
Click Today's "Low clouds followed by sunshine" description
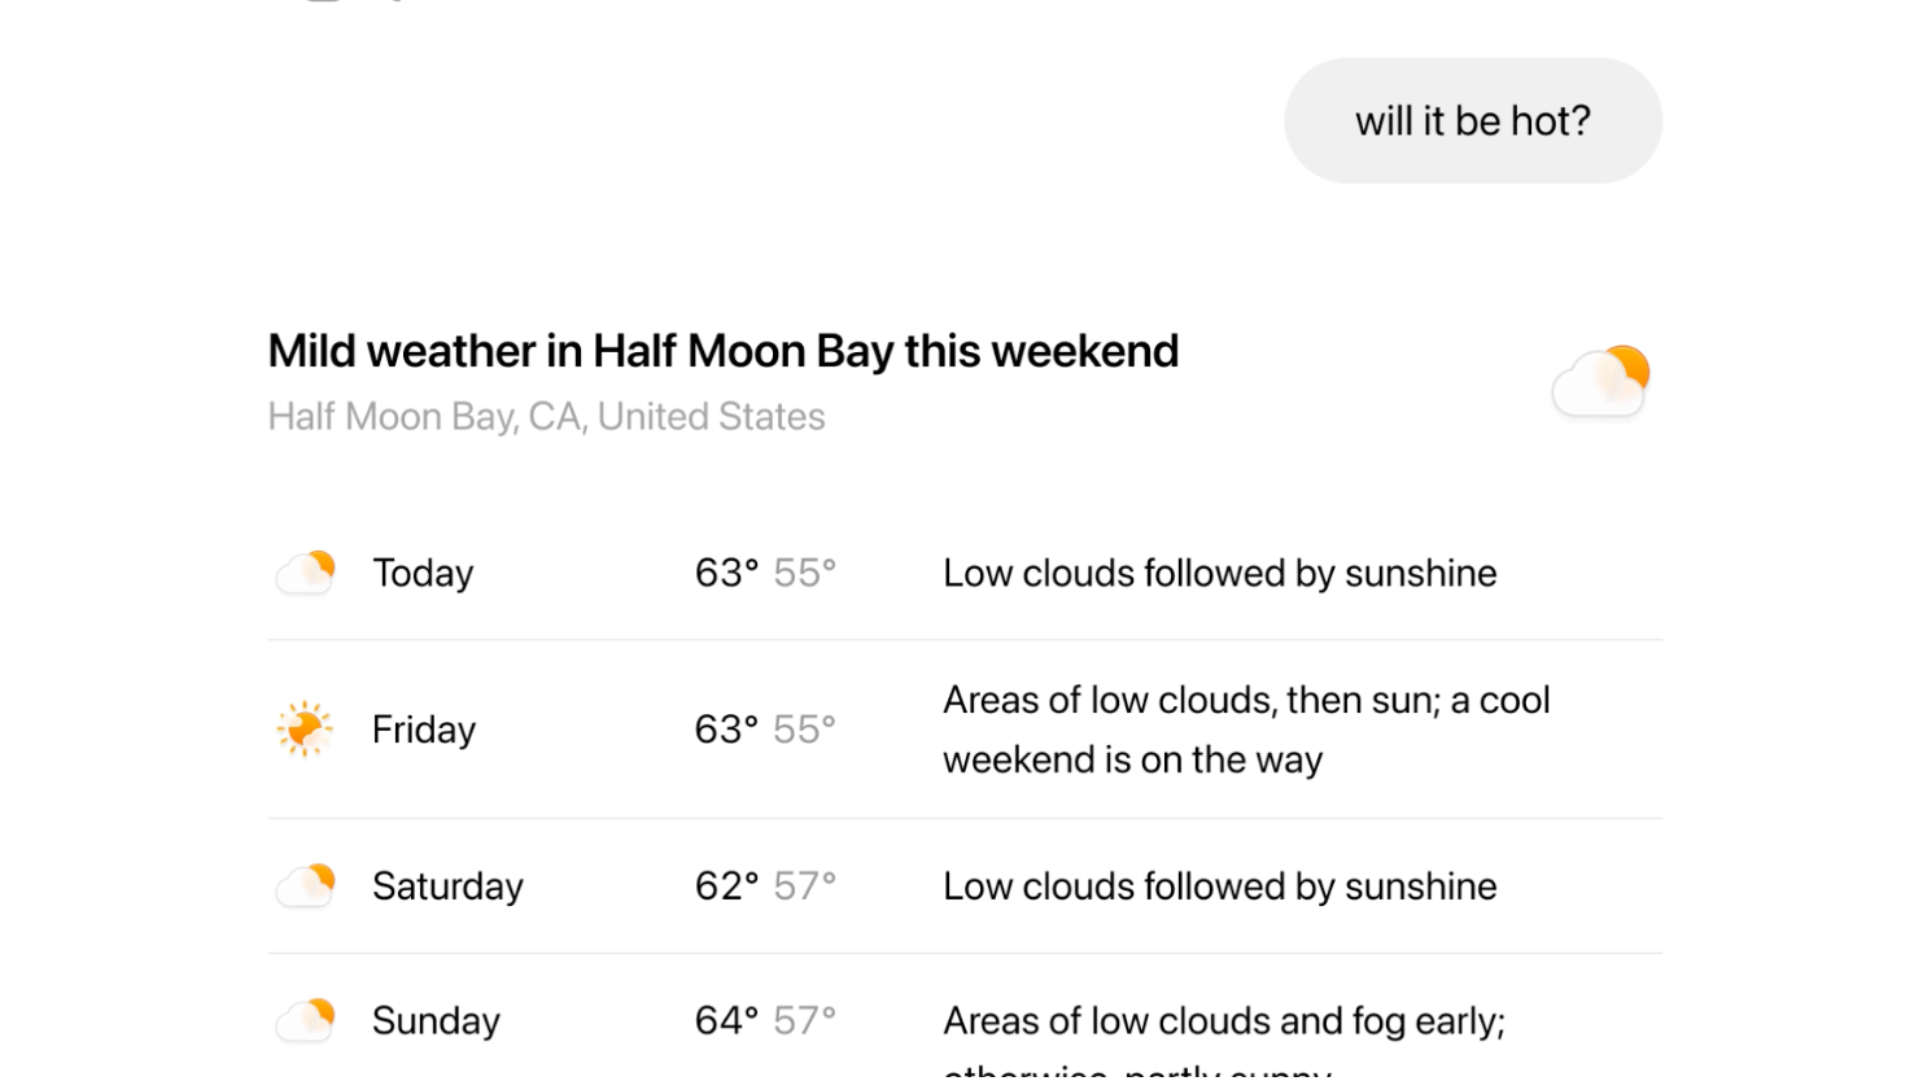pyautogui.click(x=1219, y=573)
